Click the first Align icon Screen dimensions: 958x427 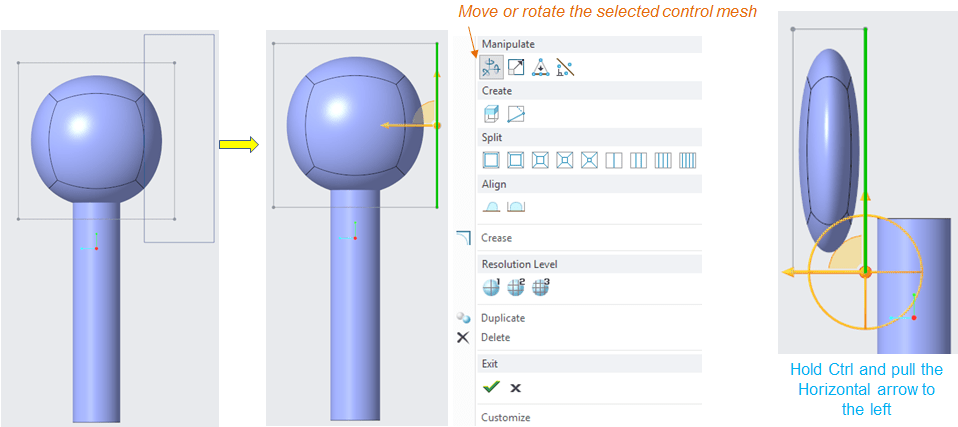[491, 206]
